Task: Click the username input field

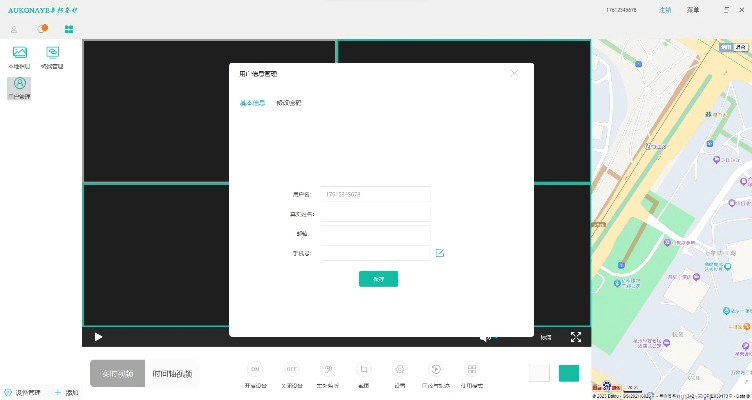Action: pos(375,194)
